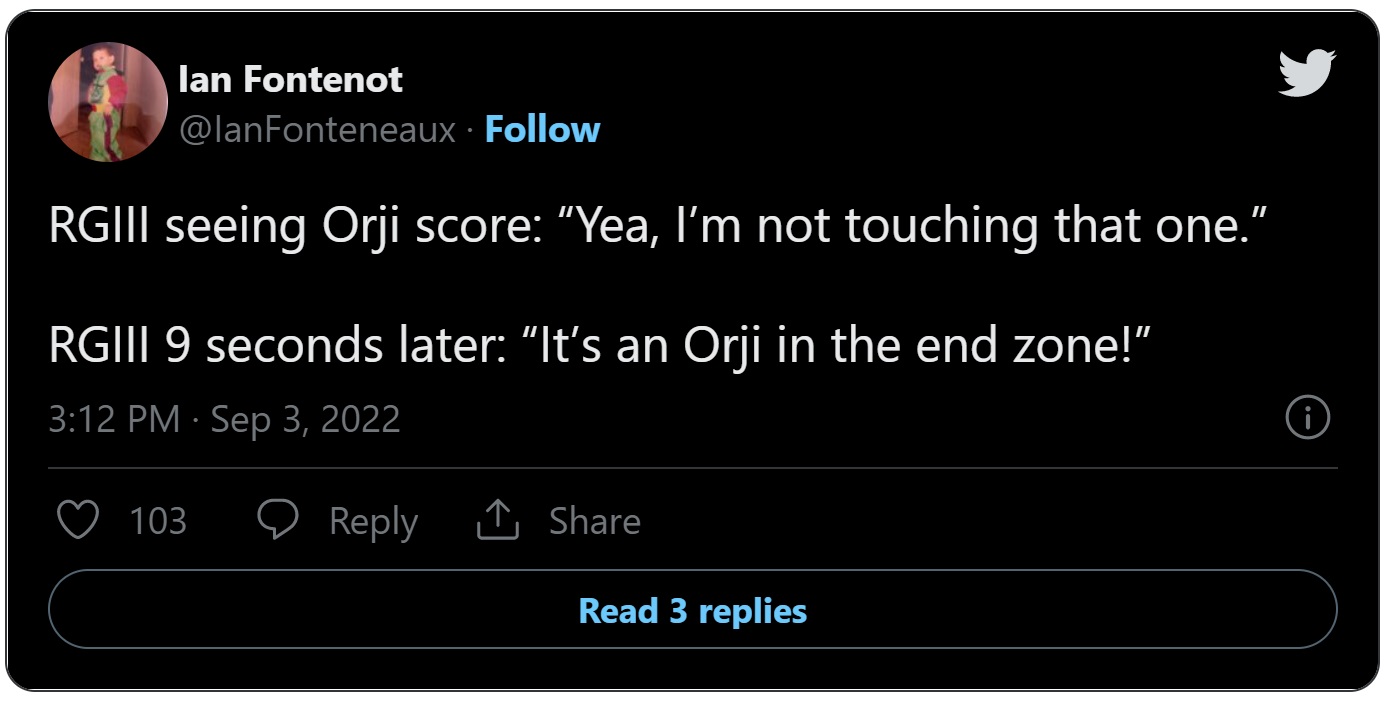Click the Reply label text
The image size is (1391, 705).
point(372,519)
